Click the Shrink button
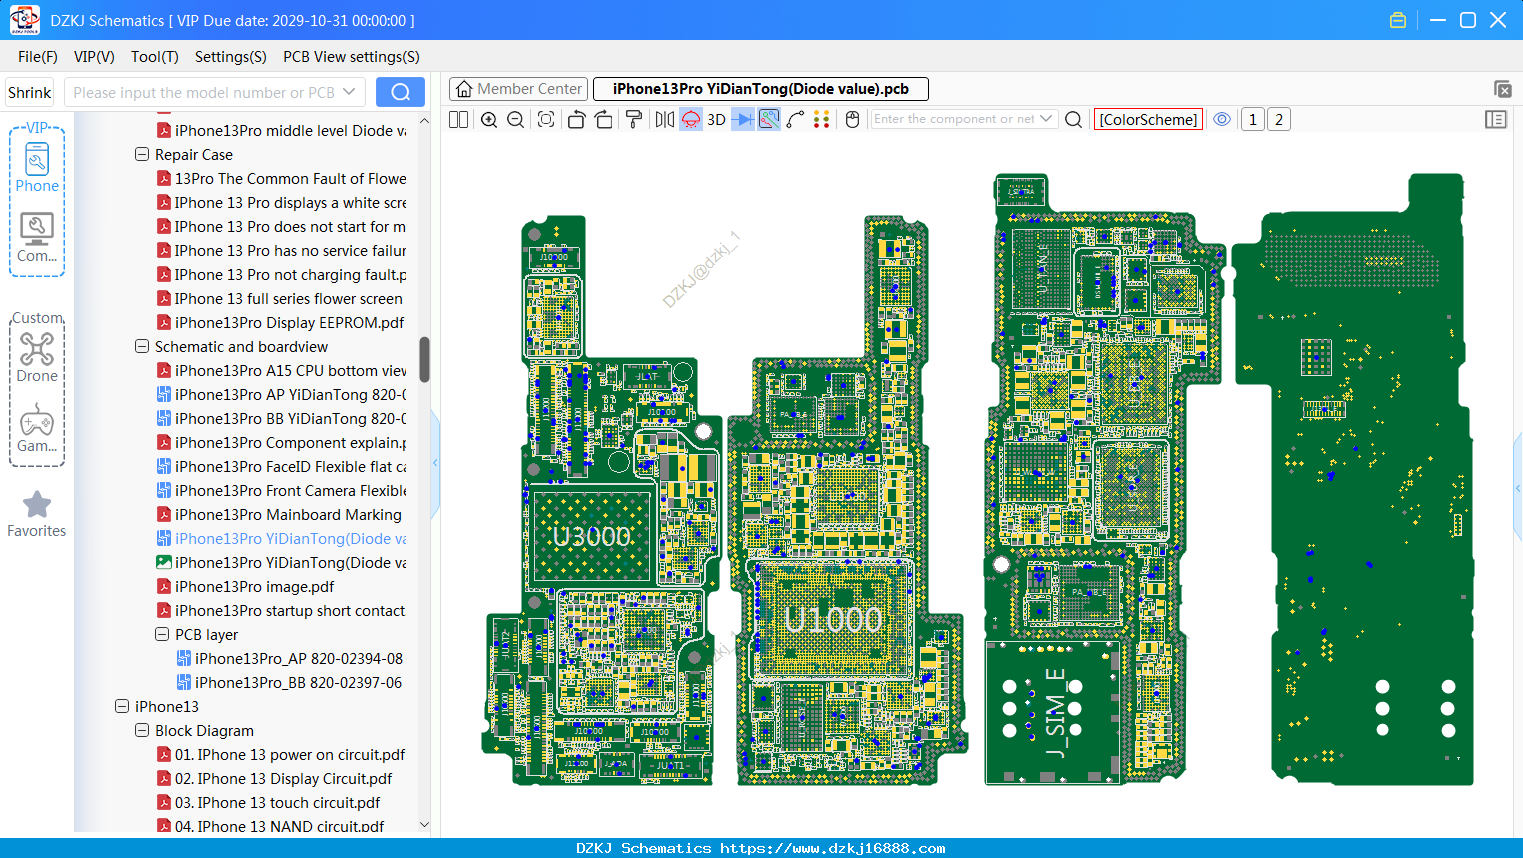Image resolution: width=1523 pixels, height=858 pixels. [x=30, y=92]
